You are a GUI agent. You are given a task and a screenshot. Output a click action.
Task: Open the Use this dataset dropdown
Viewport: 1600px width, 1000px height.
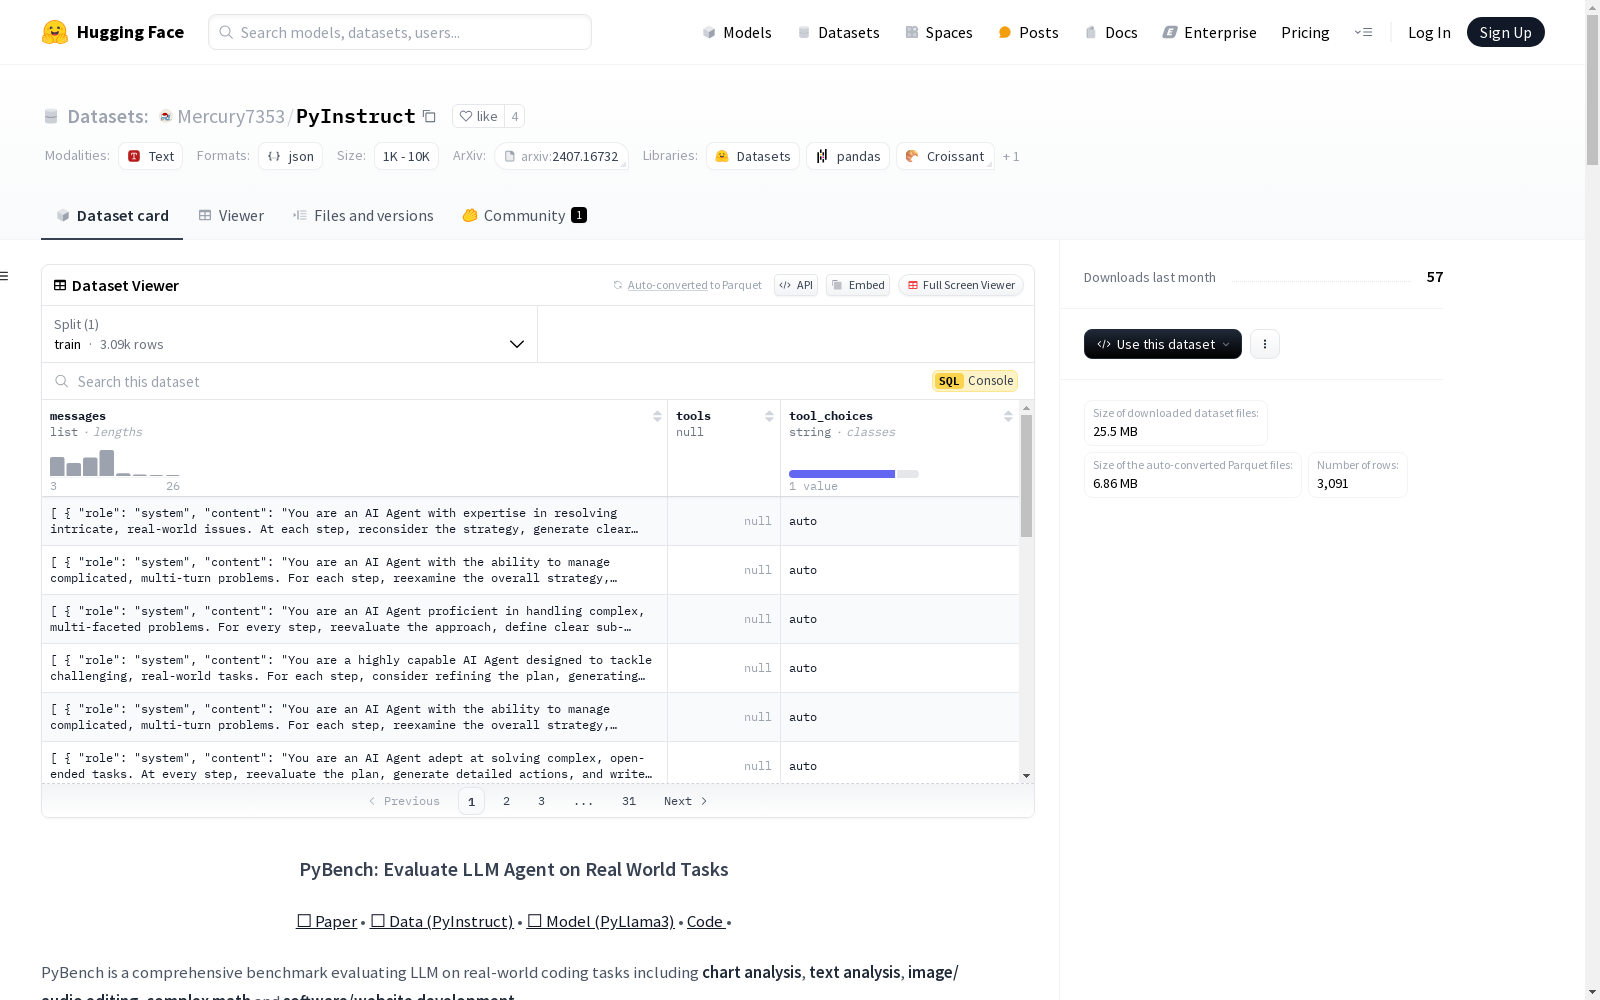click(1163, 344)
